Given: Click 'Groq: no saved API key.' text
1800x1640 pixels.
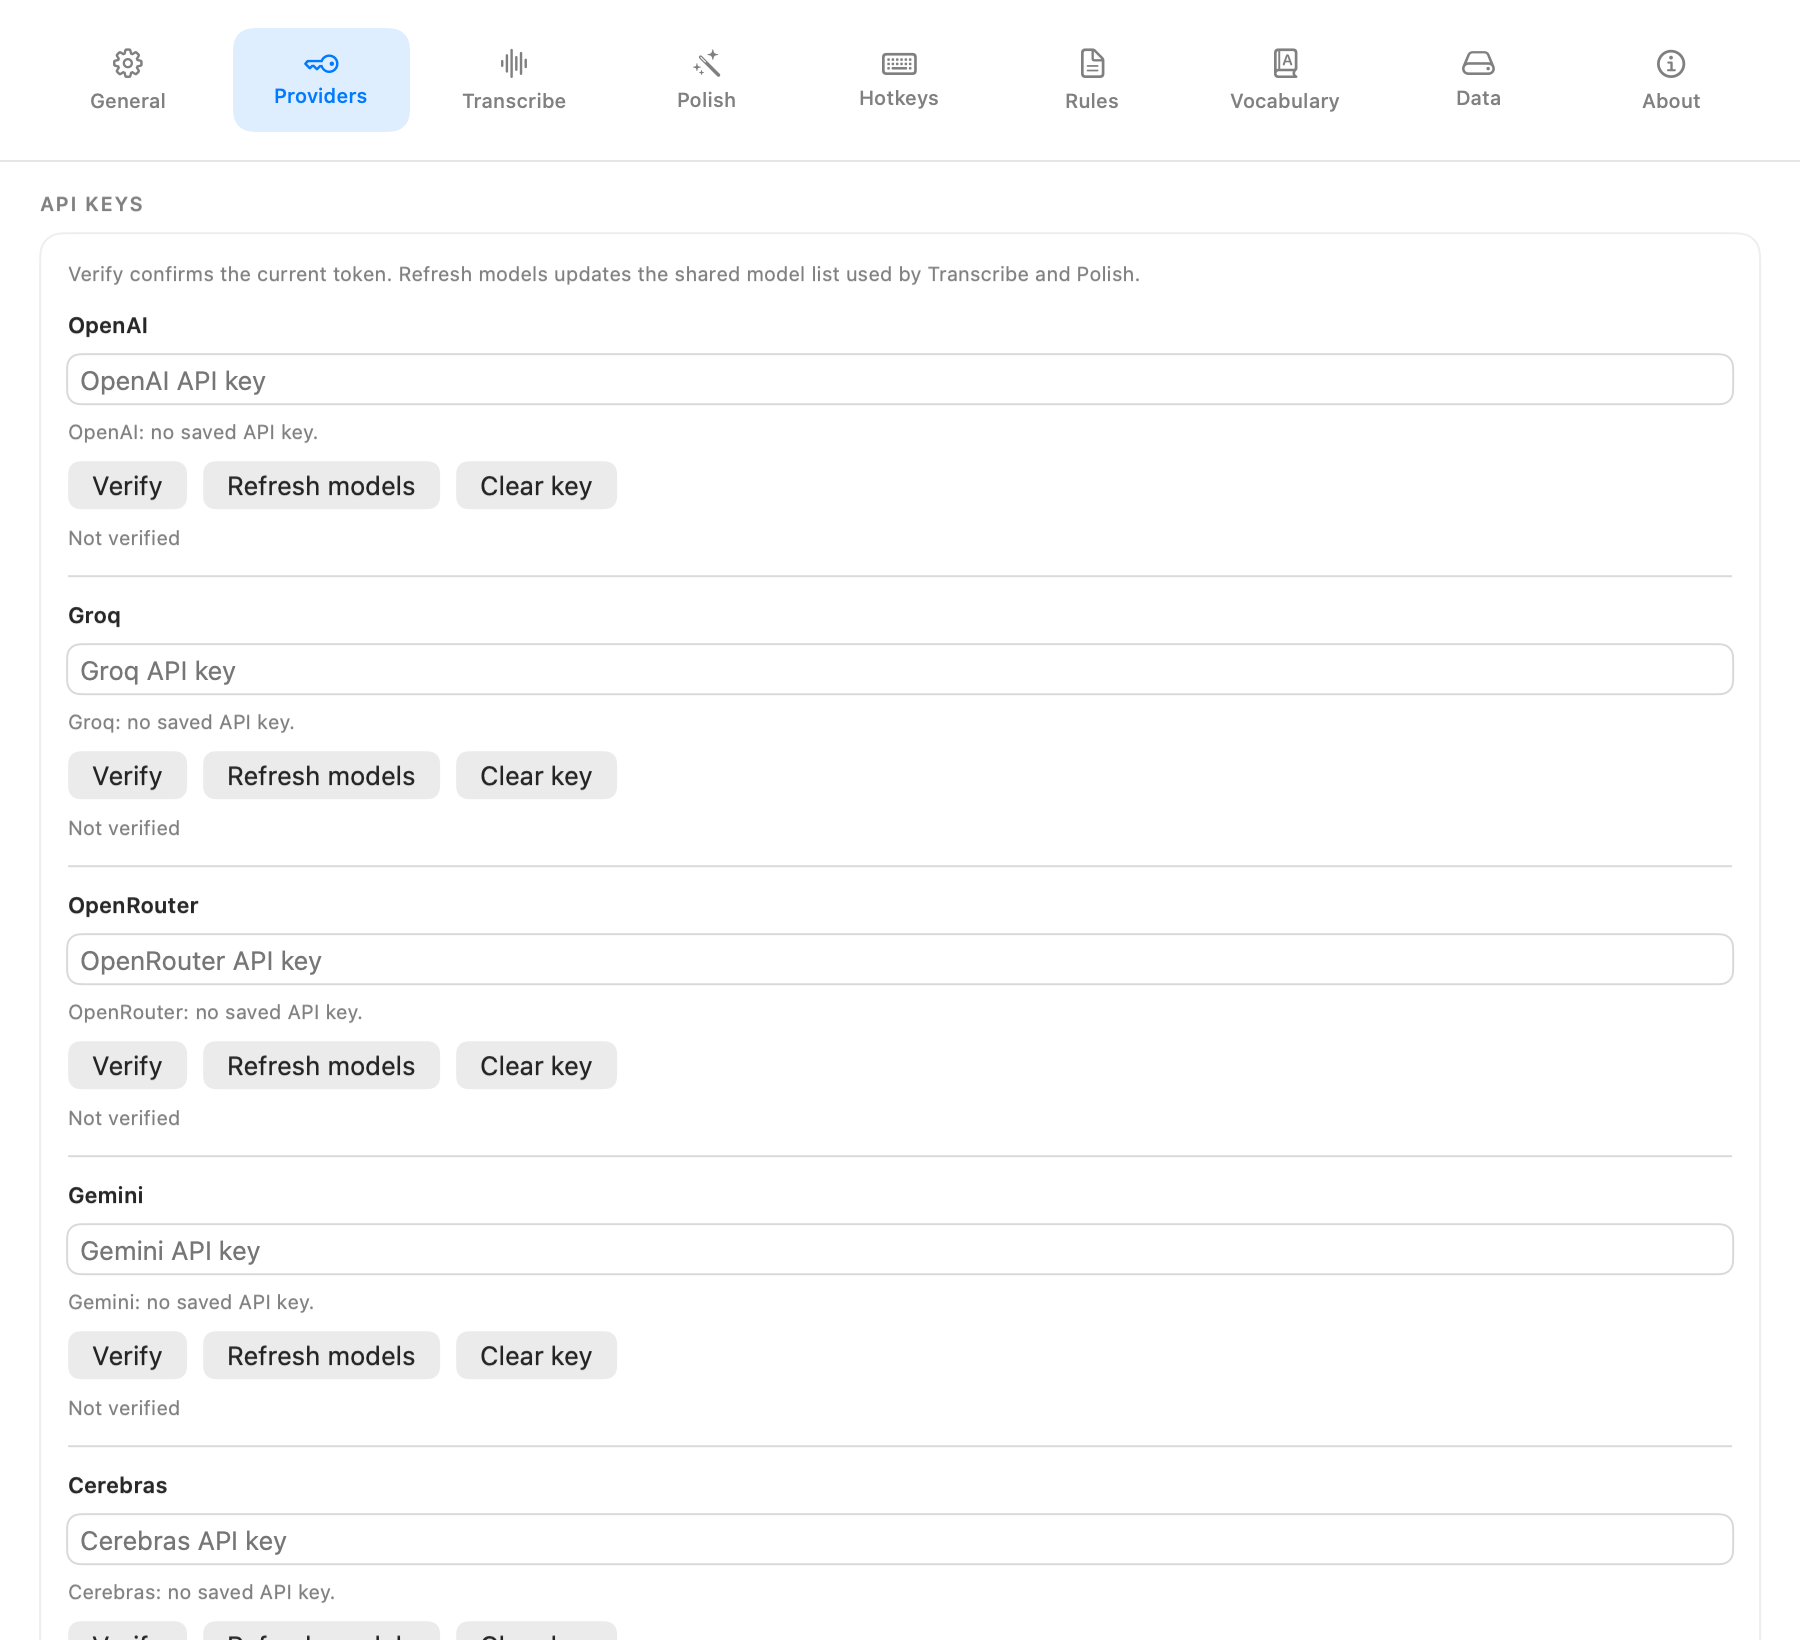Looking at the screenshot, I should [x=181, y=722].
